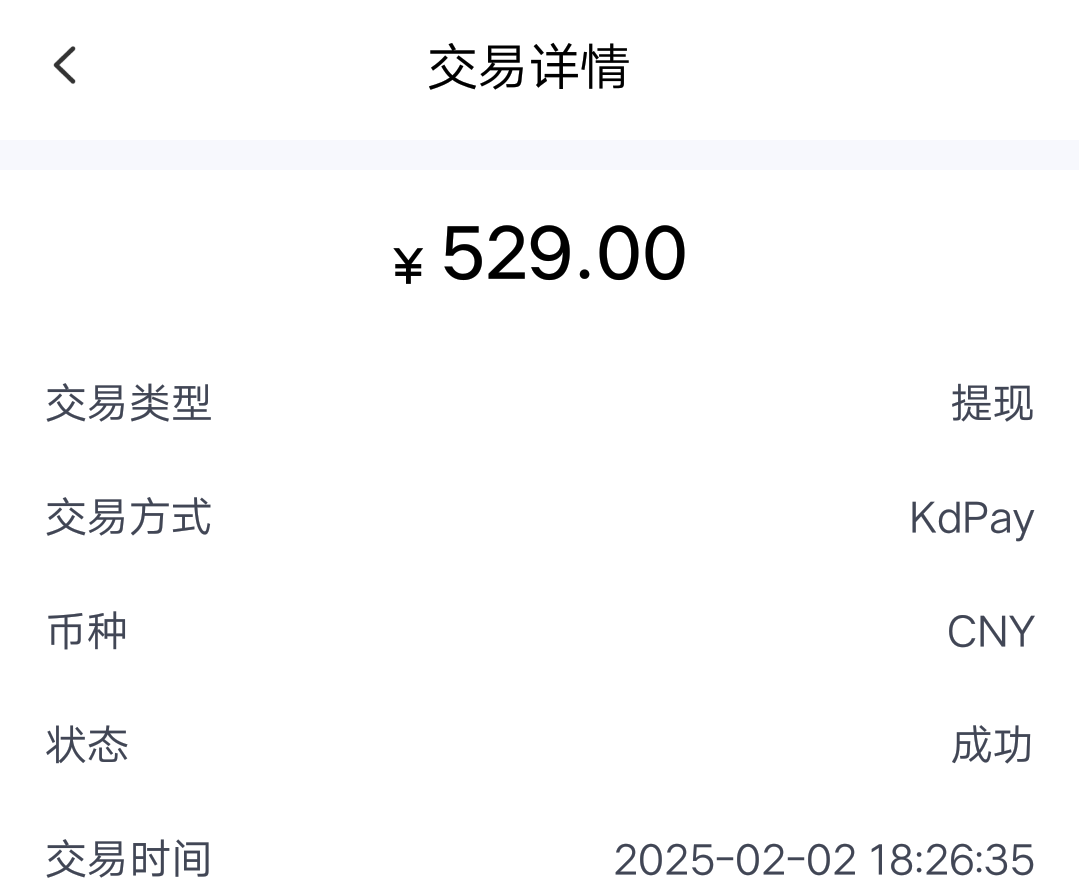
Task: Select the 2025-02-02 transaction date
Action: 735,860
